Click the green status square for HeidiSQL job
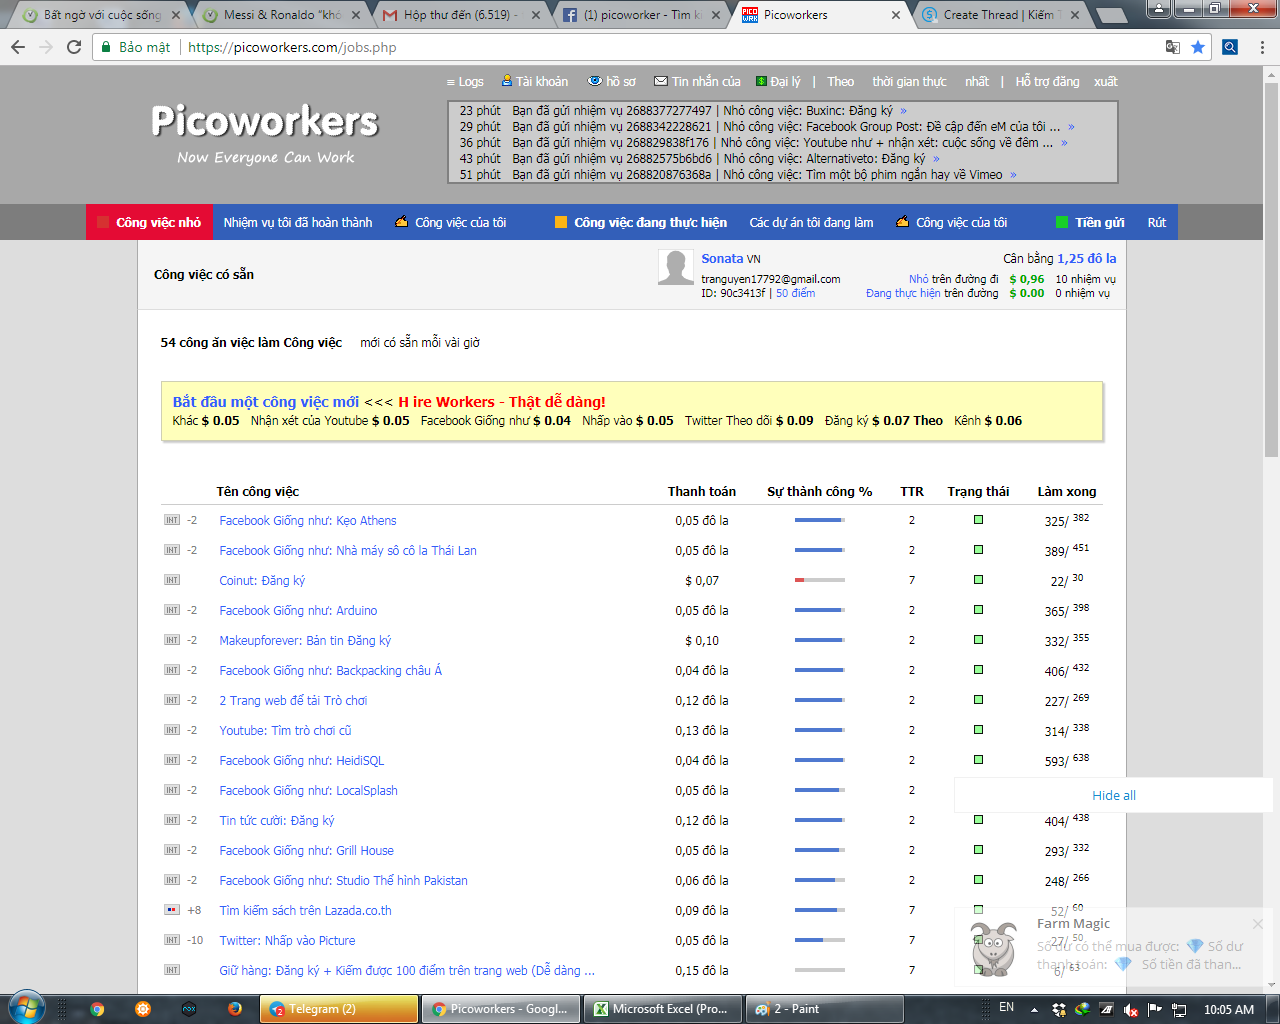 coord(978,760)
